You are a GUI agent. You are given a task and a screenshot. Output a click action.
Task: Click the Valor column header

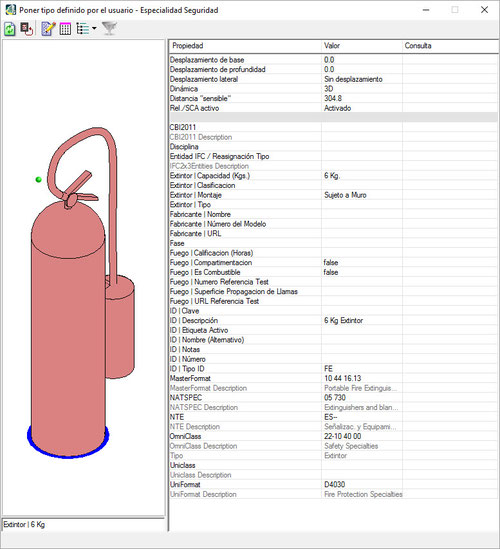click(x=362, y=46)
